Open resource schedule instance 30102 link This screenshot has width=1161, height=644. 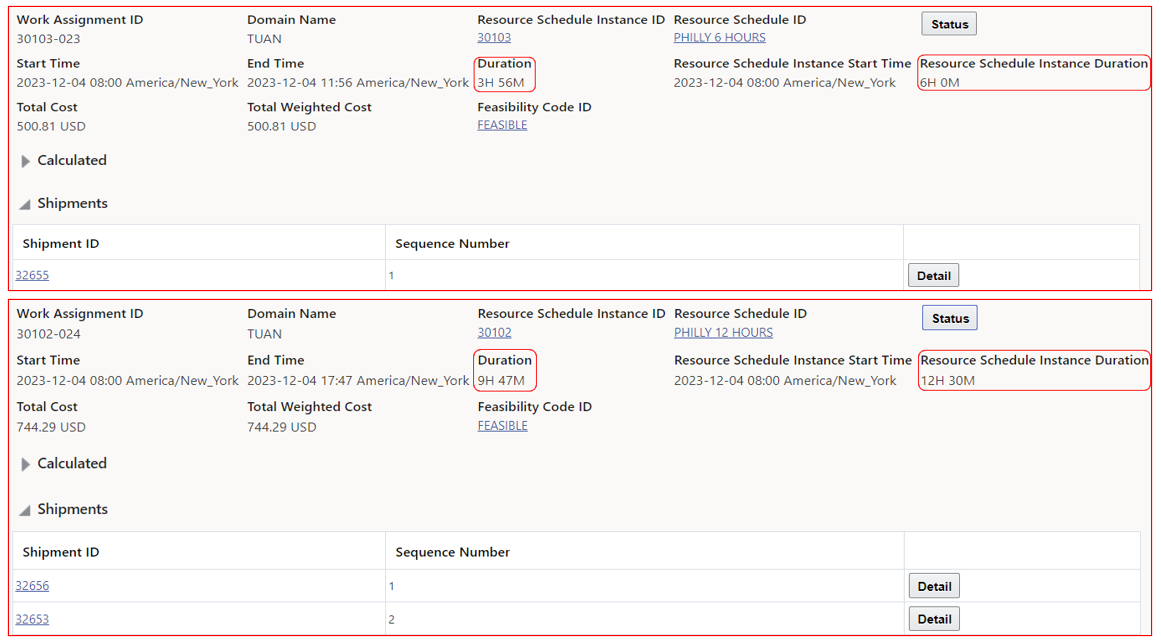tap(494, 333)
